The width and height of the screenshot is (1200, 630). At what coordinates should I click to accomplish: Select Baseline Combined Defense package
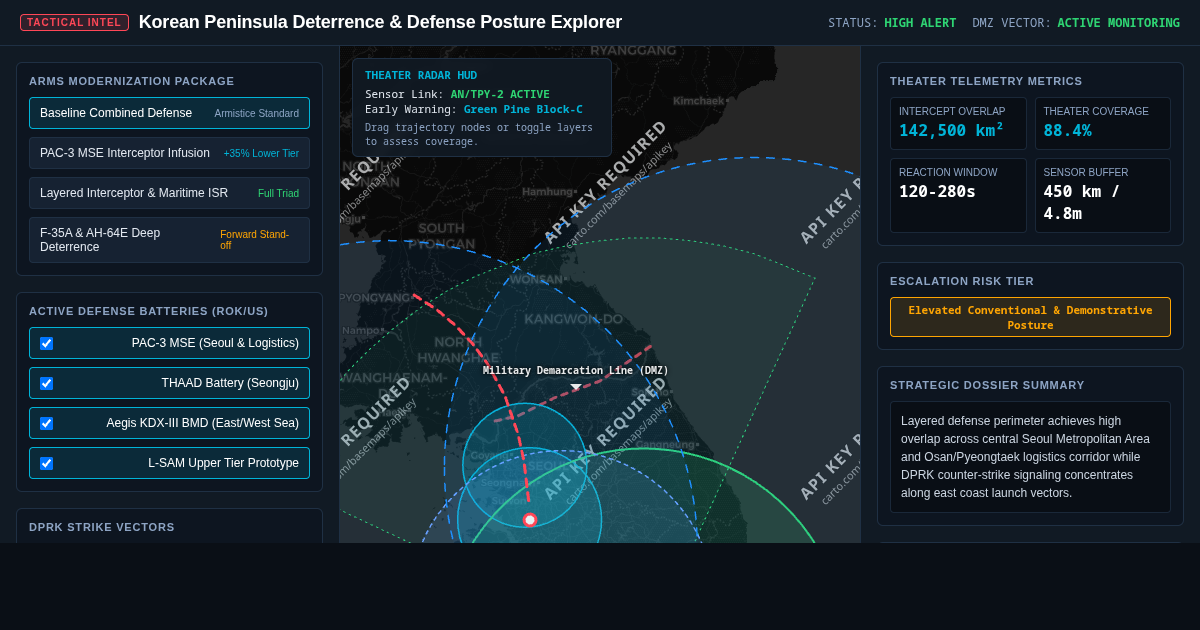pyautogui.click(x=169, y=113)
